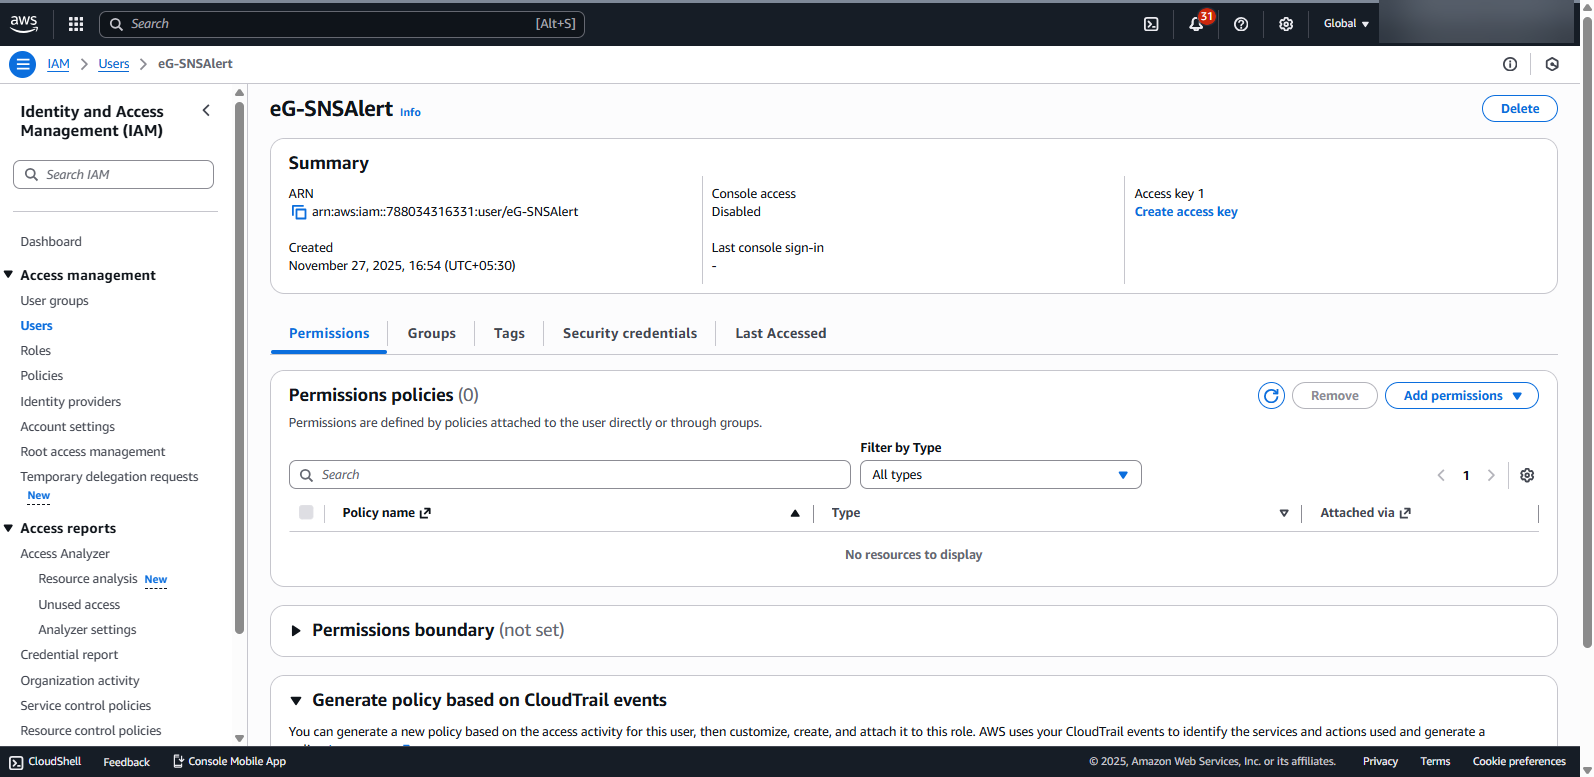
Task: Open table preferences gear in policies panel
Action: pos(1527,475)
